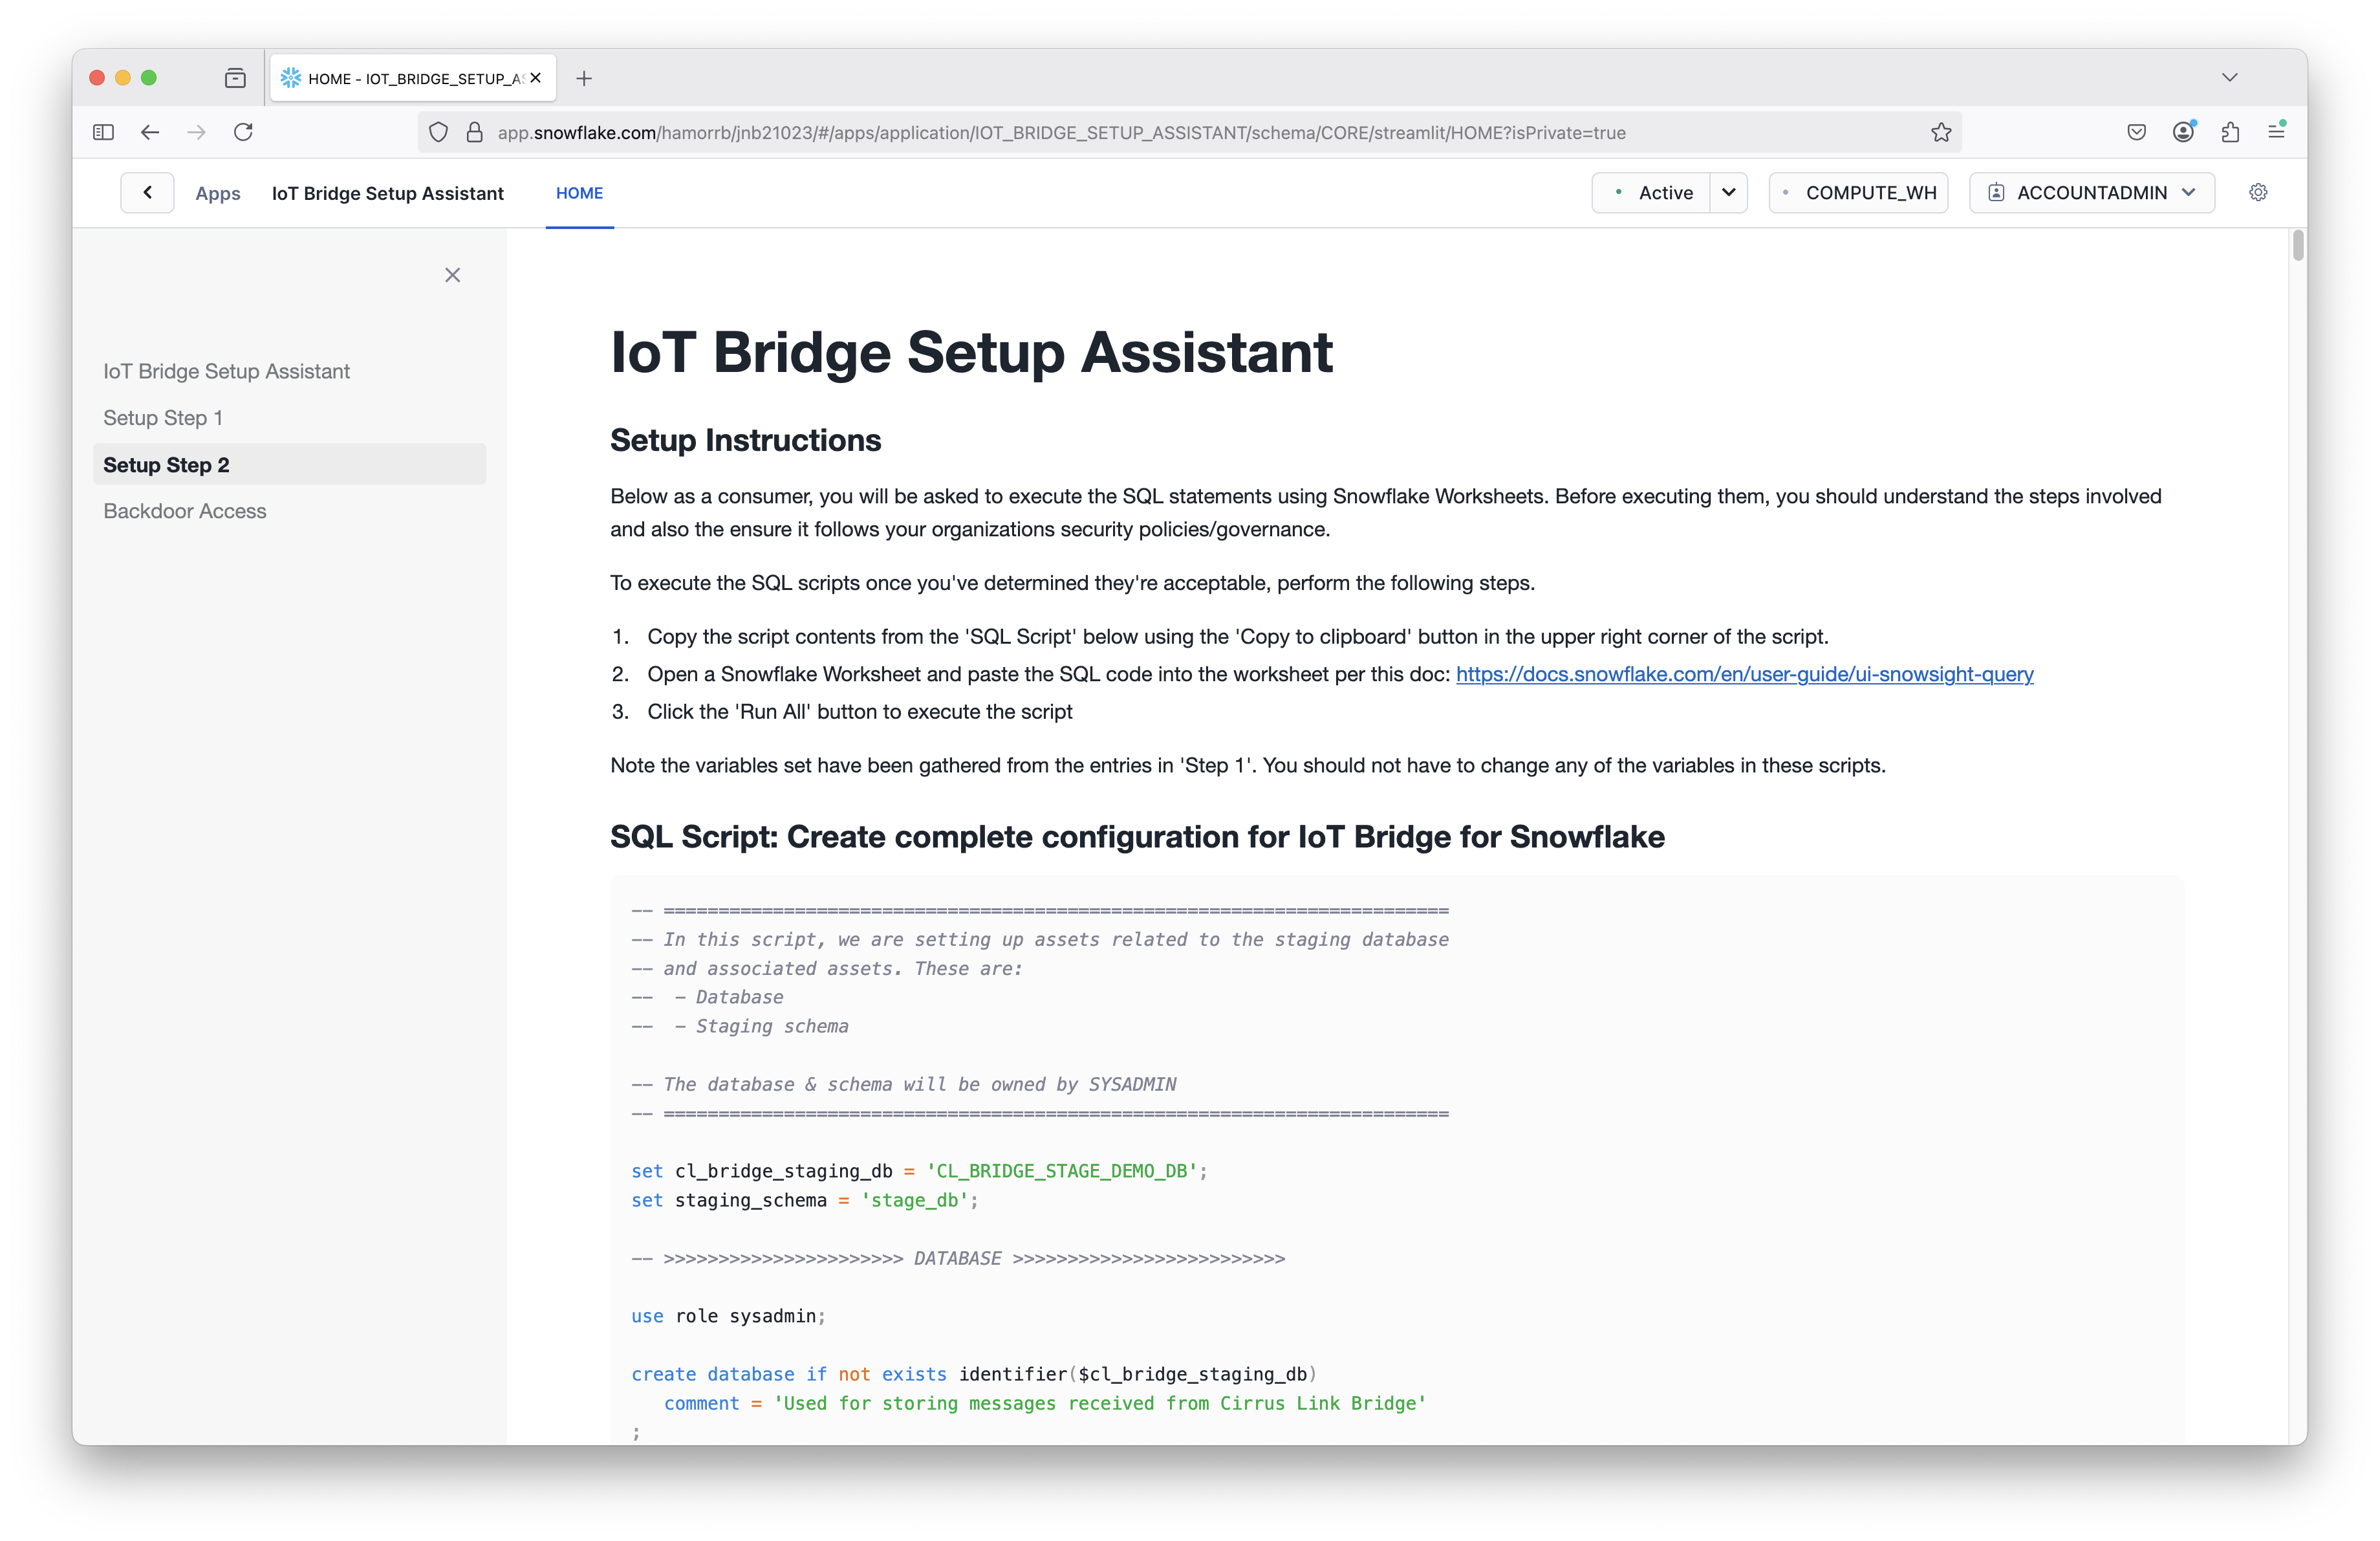
Task: Open browser extensions puzzle icon
Action: tap(2230, 132)
